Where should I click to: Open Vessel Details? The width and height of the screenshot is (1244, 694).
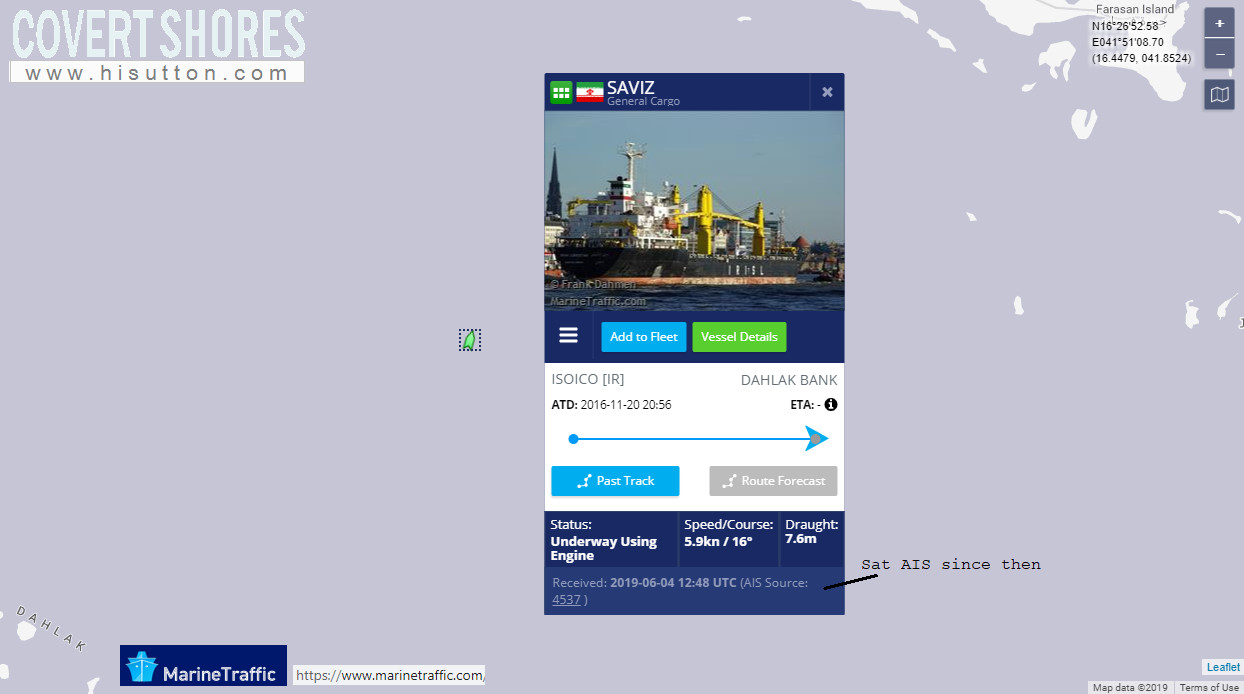click(739, 337)
